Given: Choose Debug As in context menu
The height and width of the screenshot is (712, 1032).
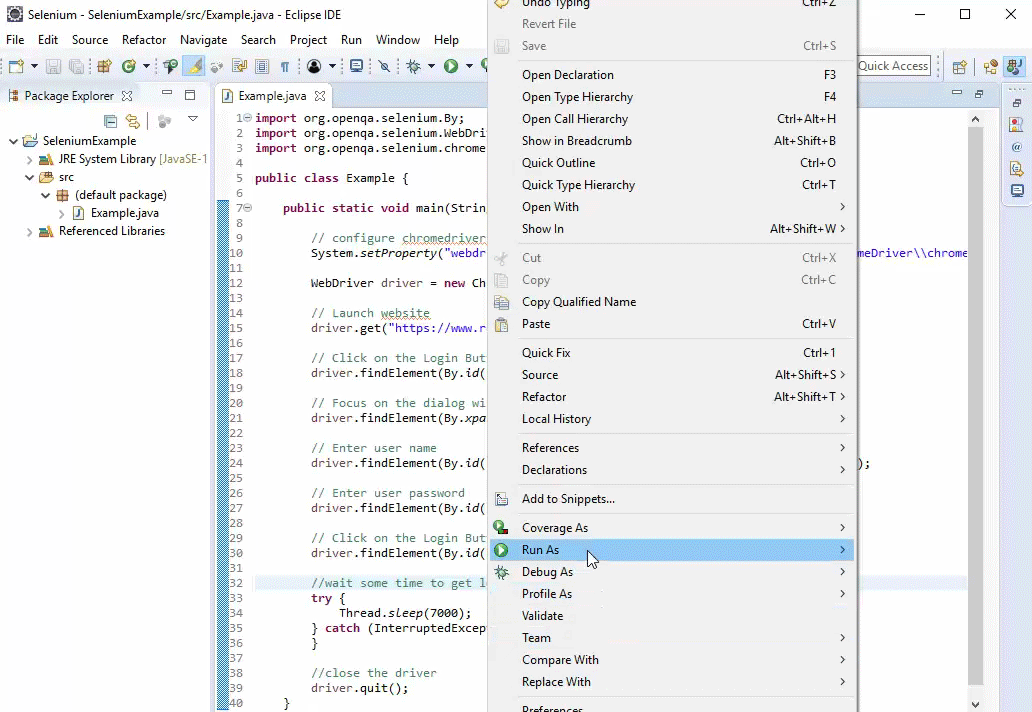Looking at the screenshot, I should click(x=671, y=572).
